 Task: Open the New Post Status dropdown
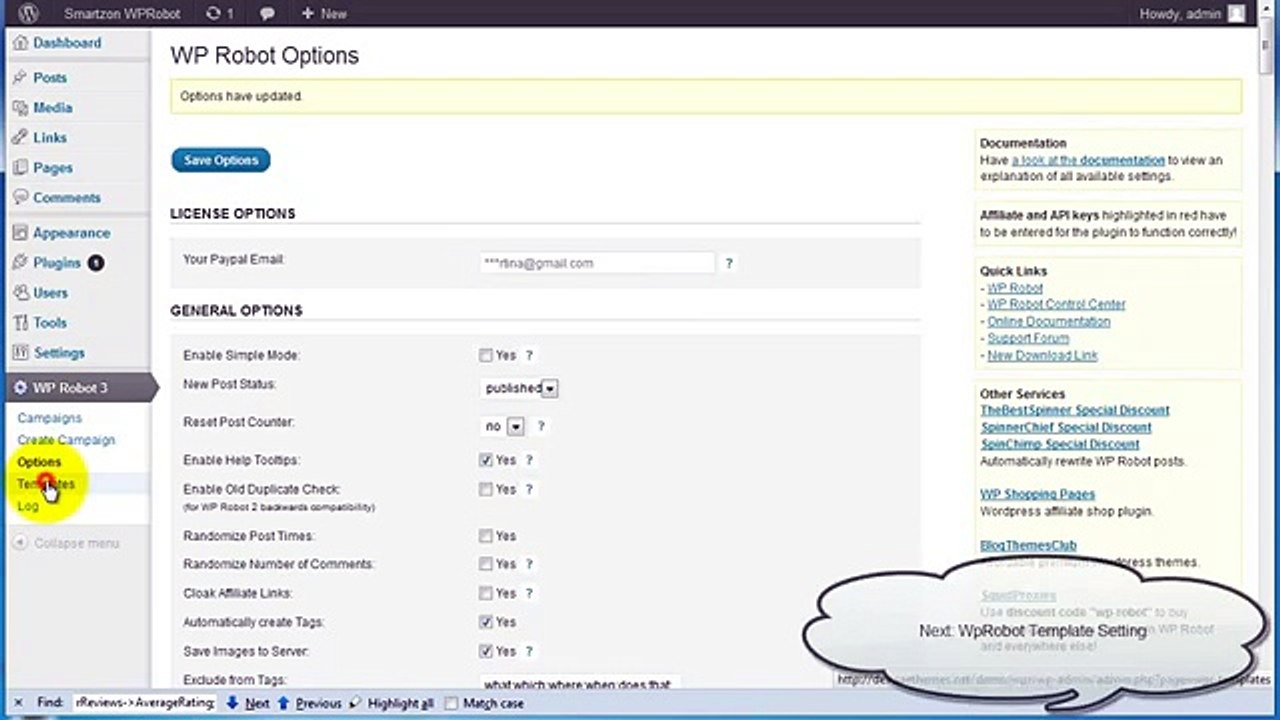[520, 388]
